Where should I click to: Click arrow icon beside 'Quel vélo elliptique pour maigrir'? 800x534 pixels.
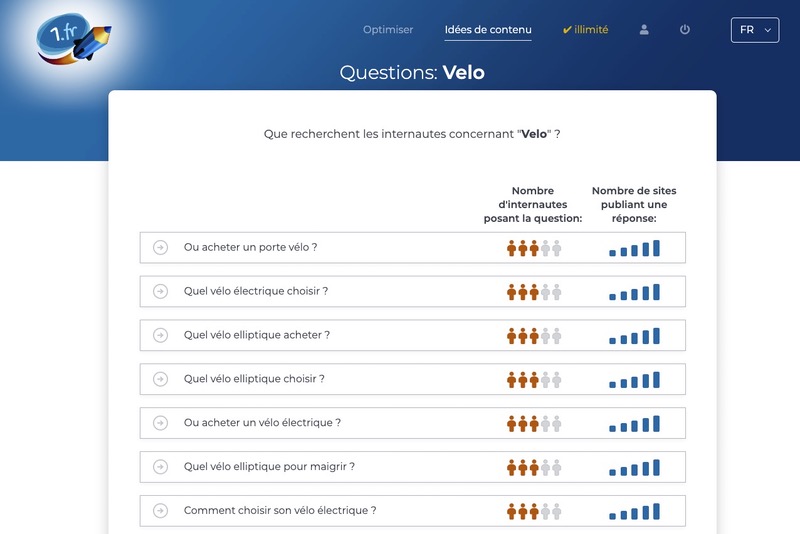160,467
